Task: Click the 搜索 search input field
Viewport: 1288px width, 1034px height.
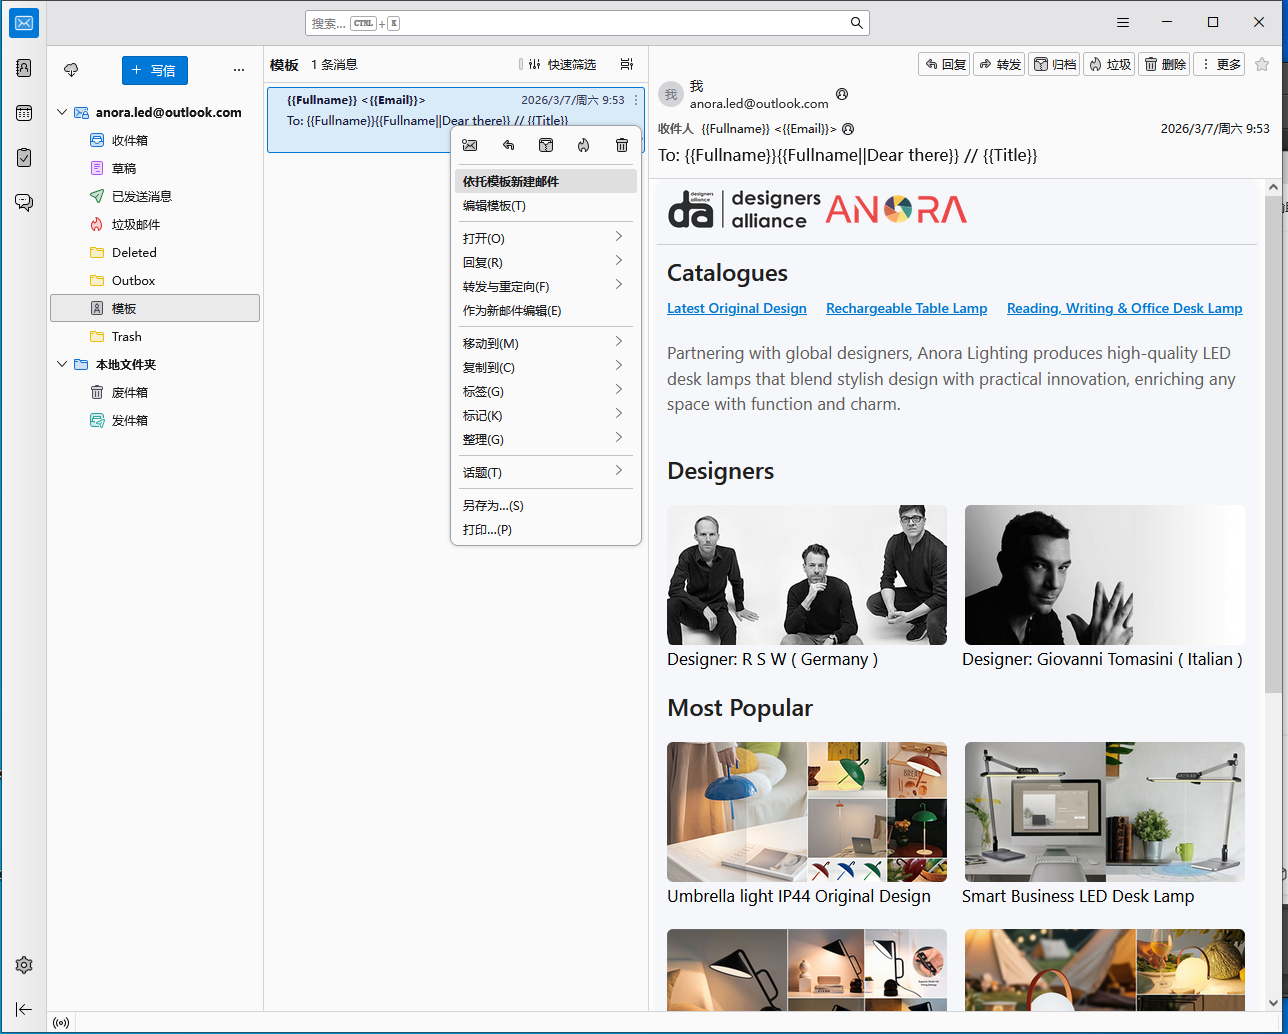Action: point(587,23)
